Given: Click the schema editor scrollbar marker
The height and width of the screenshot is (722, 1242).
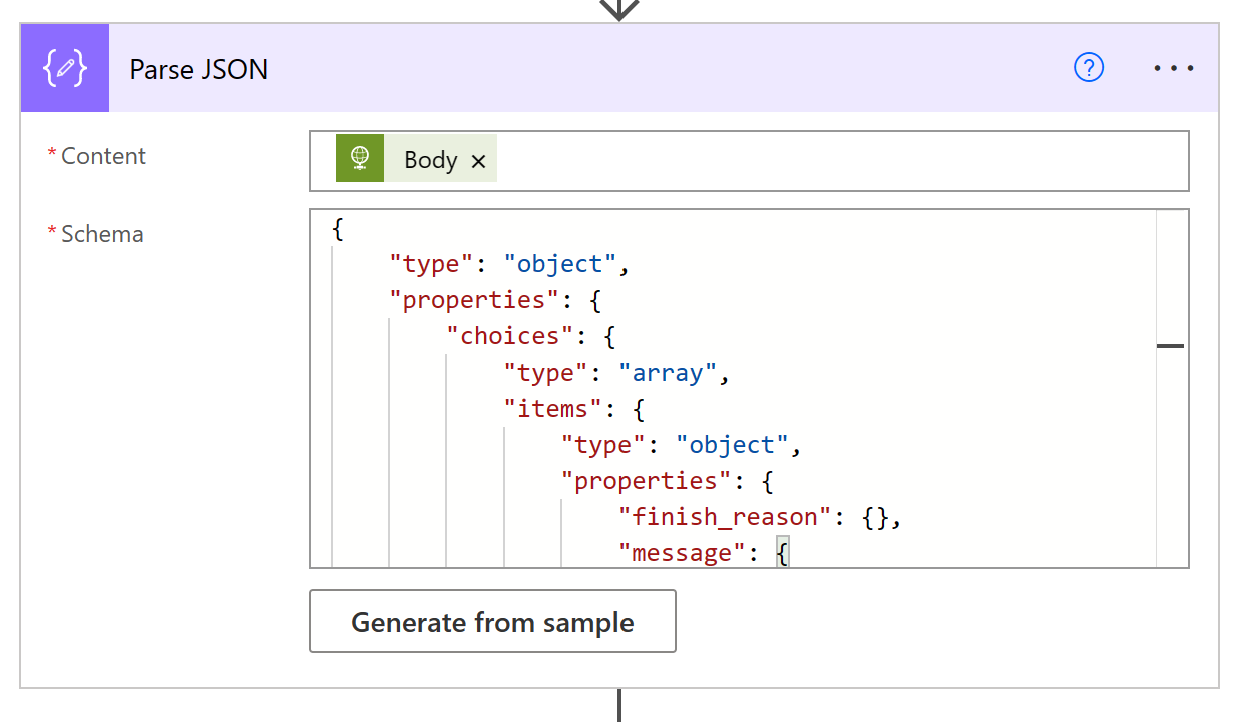Looking at the screenshot, I should [x=1170, y=346].
